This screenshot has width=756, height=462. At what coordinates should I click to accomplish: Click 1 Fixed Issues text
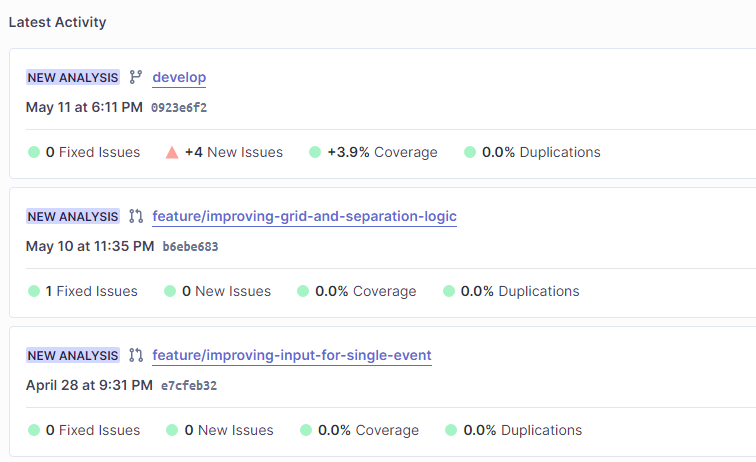(92, 291)
